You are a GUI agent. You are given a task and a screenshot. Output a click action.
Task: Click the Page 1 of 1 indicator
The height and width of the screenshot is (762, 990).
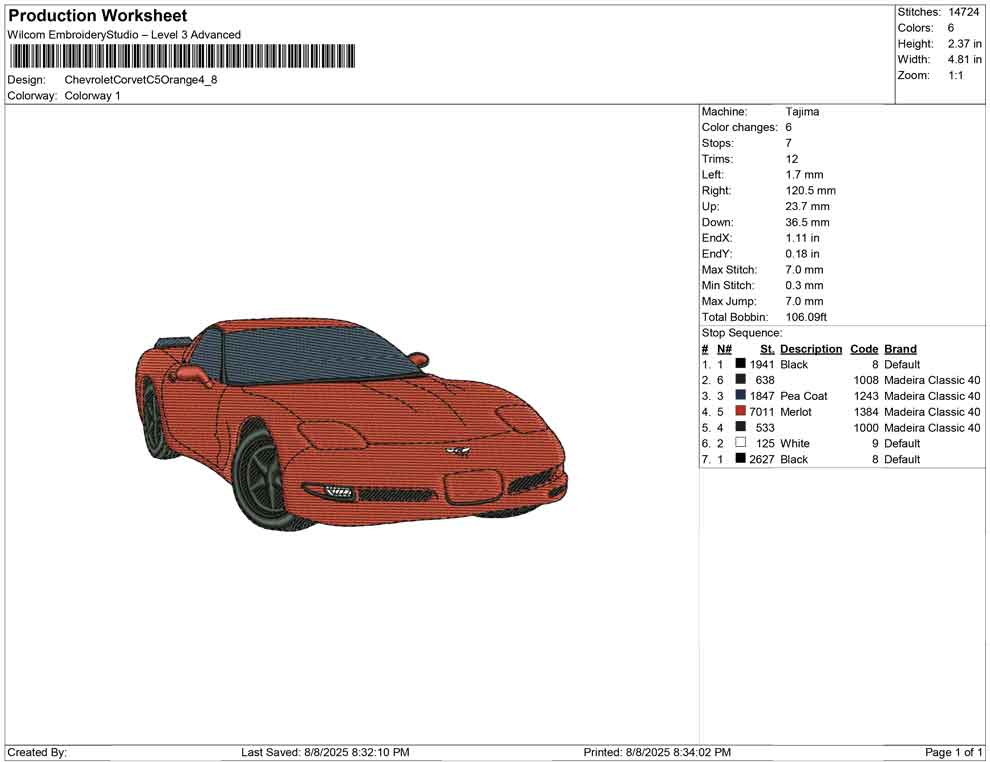coord(954,752)
